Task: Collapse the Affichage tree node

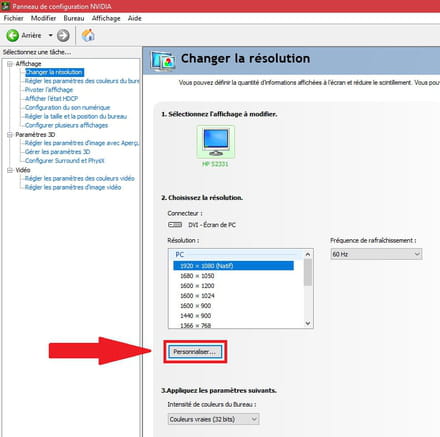Action: coord(10,63)
